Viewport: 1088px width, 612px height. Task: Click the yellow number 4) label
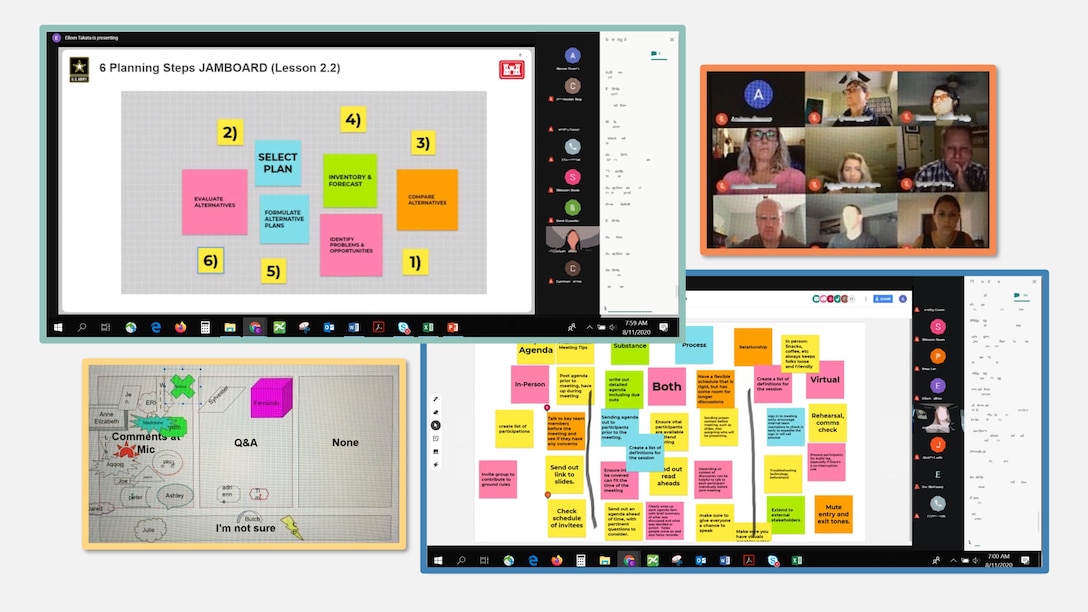pyautogui.click(x=352, y=119)
